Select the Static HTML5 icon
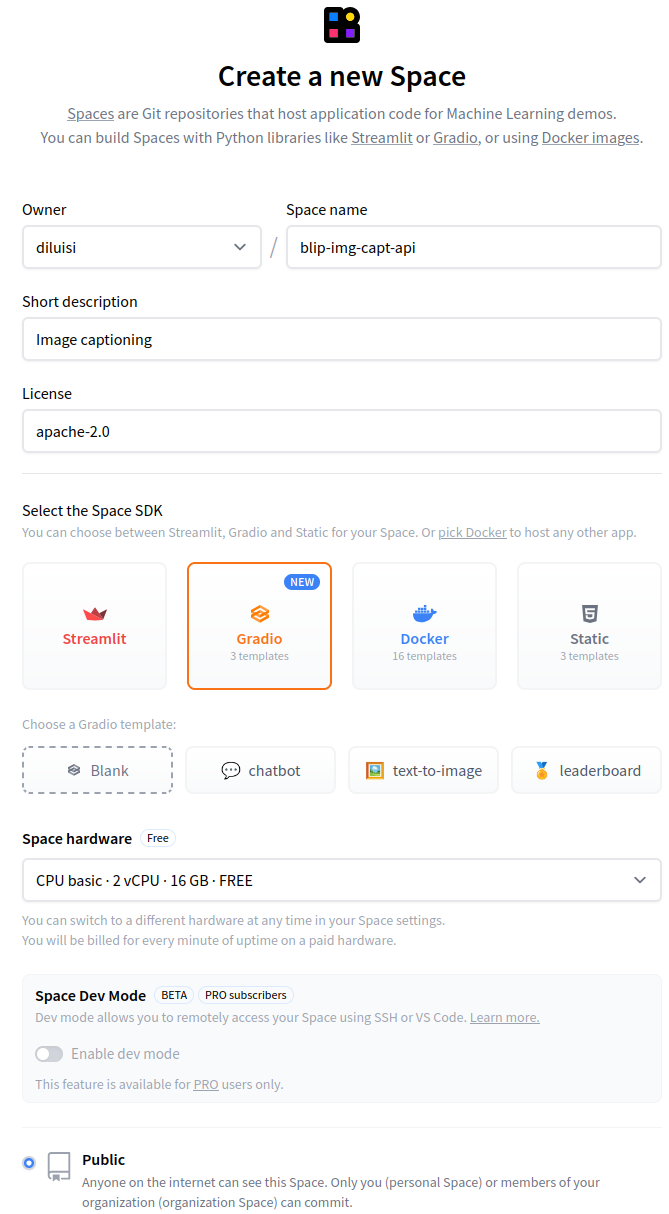 pos(590,614)
